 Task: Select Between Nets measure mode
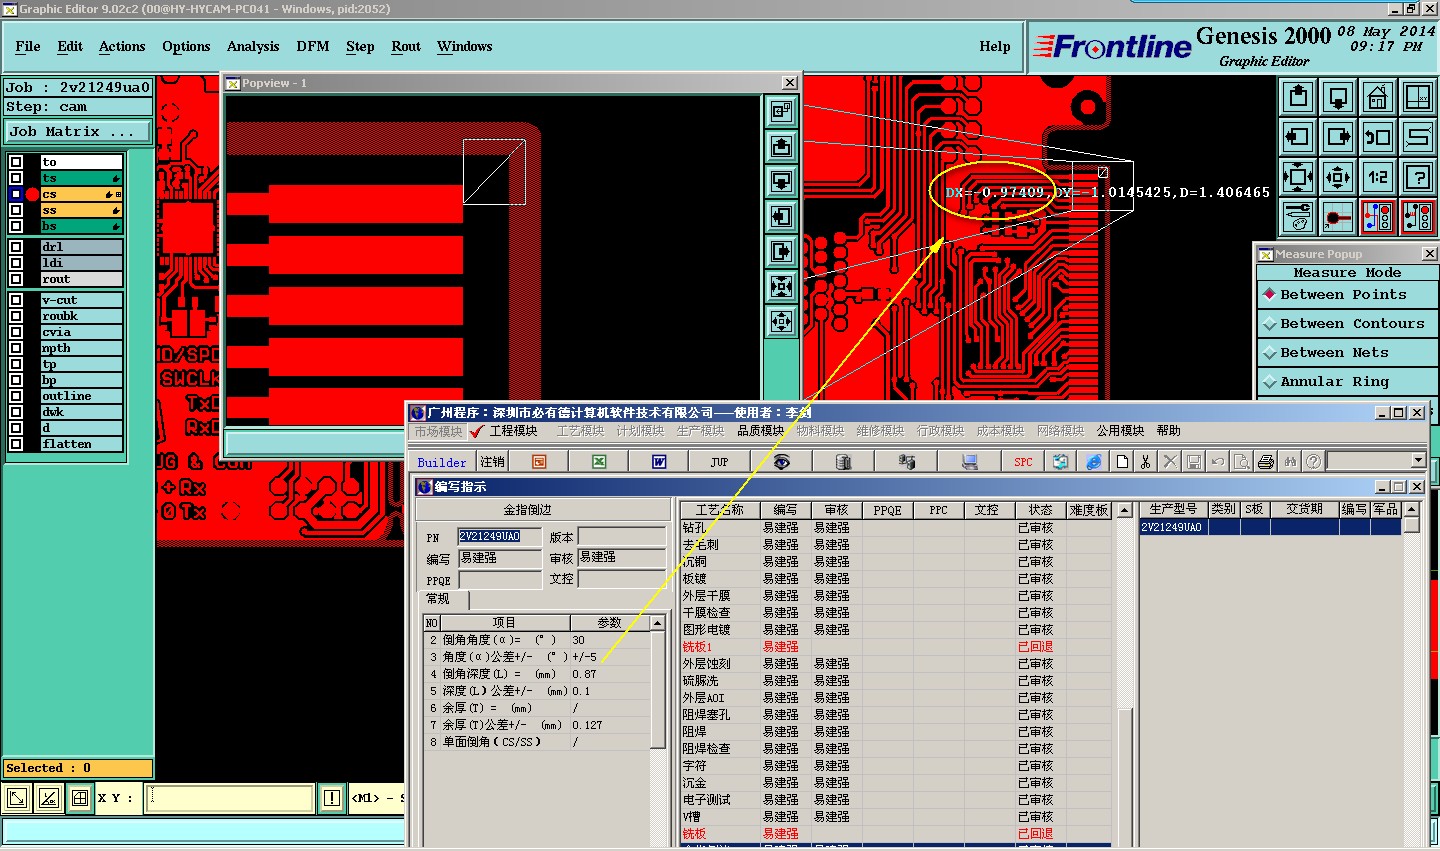[x=1347, y=353]
